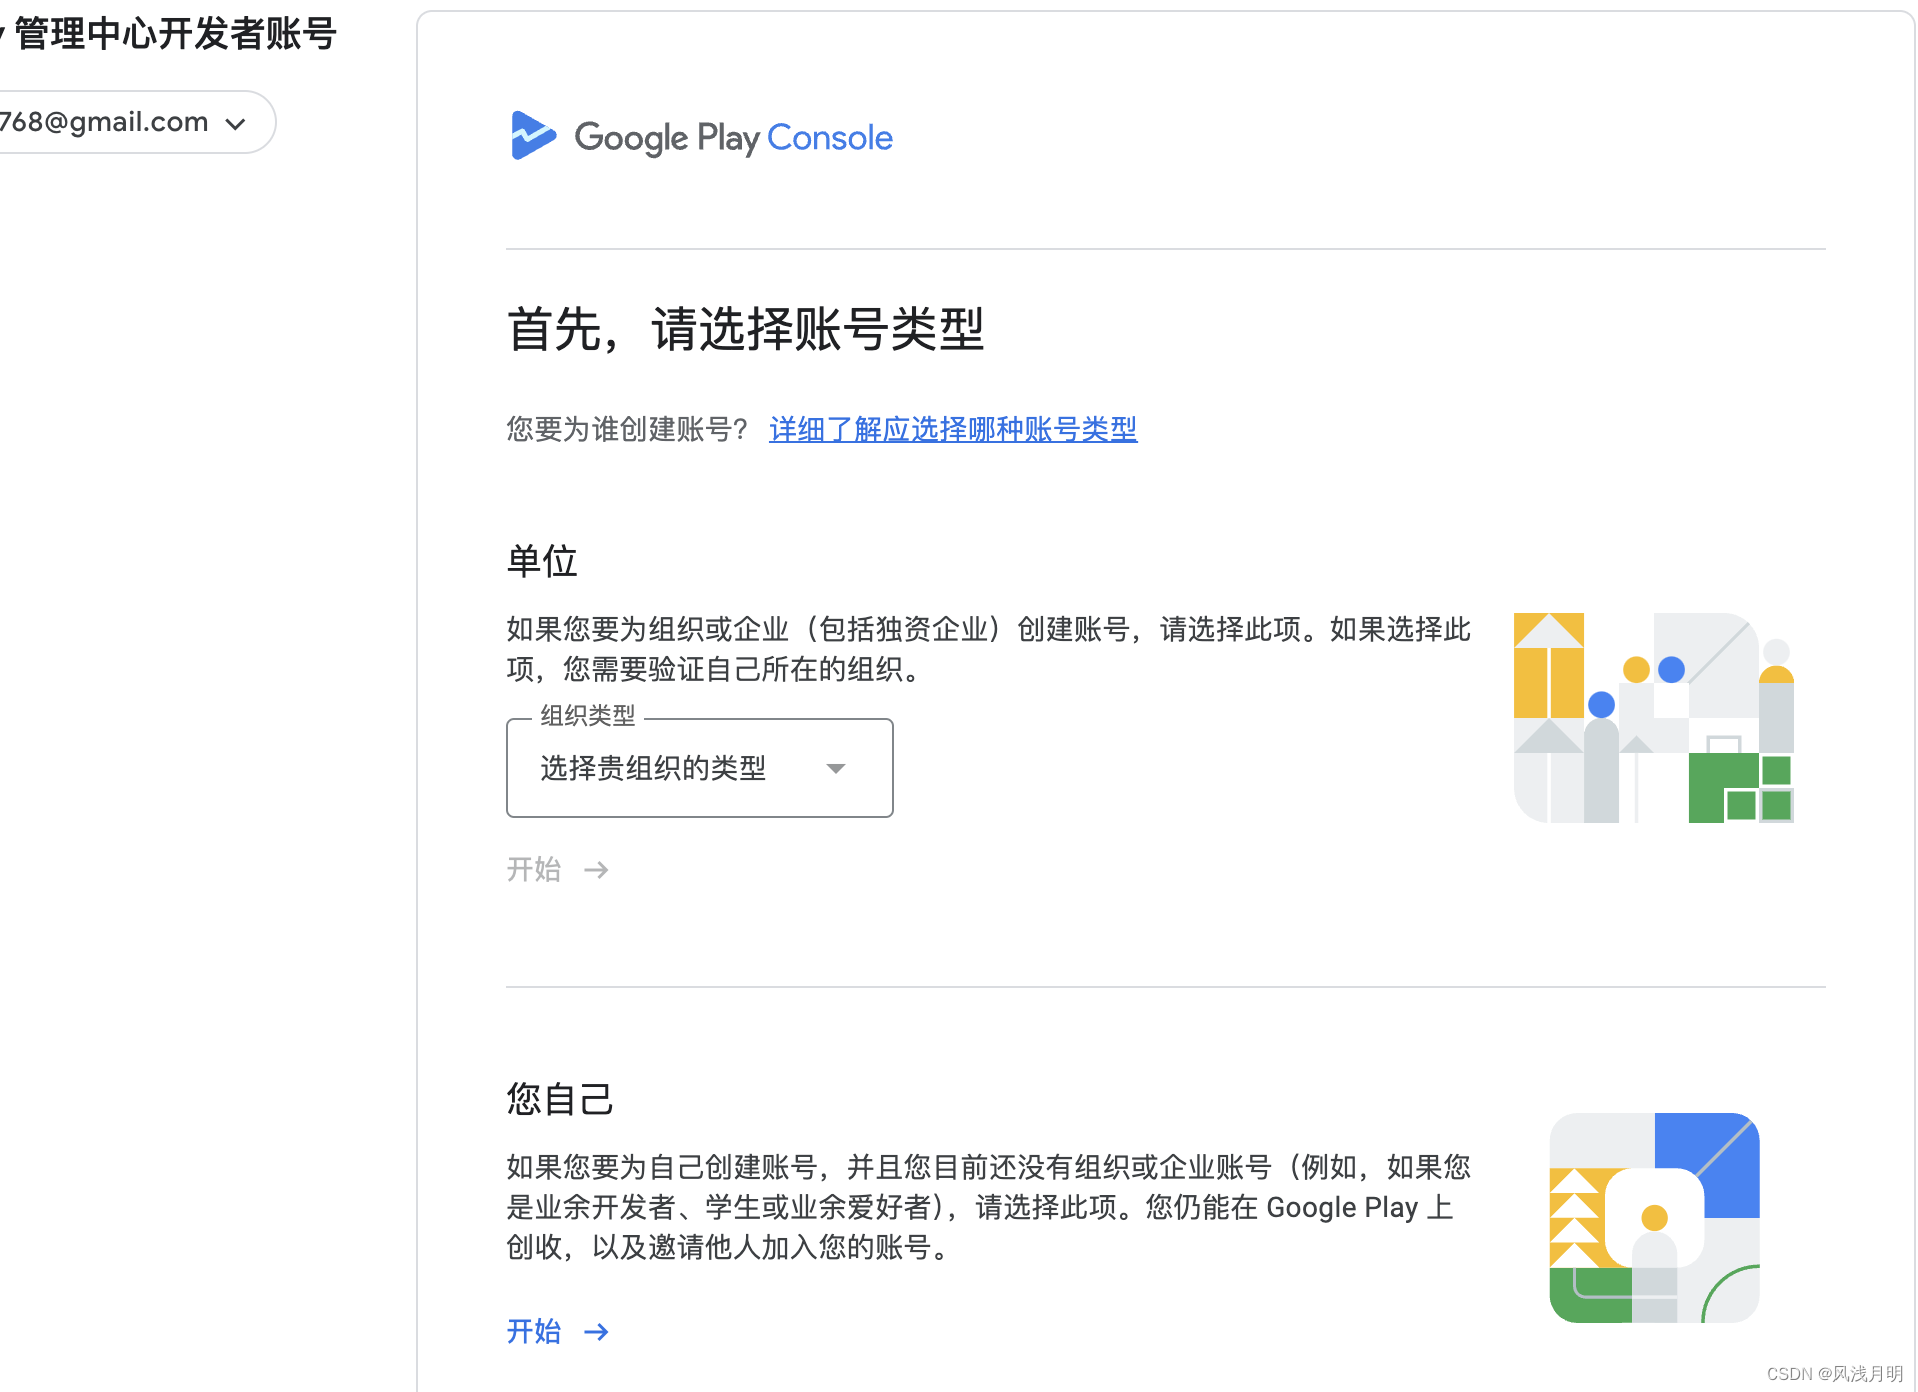Click the dropdown arrow in 选择贵组织的类型 field

click(x=836, y=768)
